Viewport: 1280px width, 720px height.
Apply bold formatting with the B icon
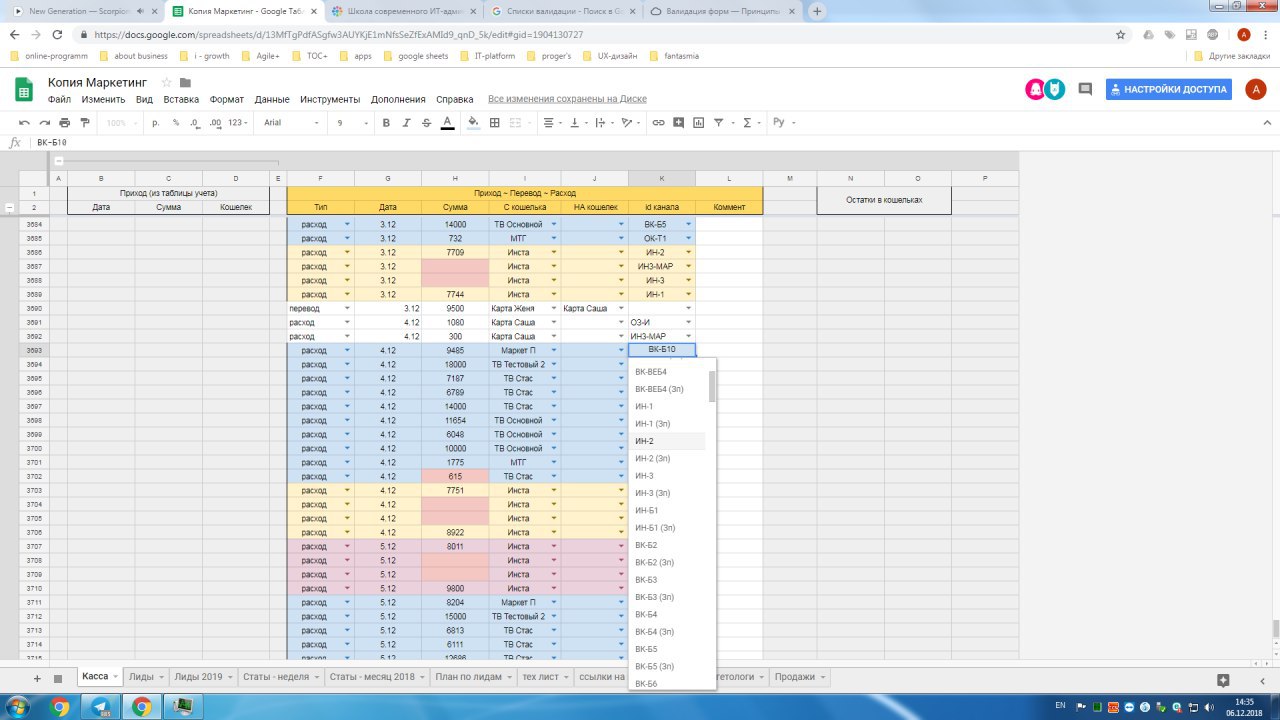(386, 122)
